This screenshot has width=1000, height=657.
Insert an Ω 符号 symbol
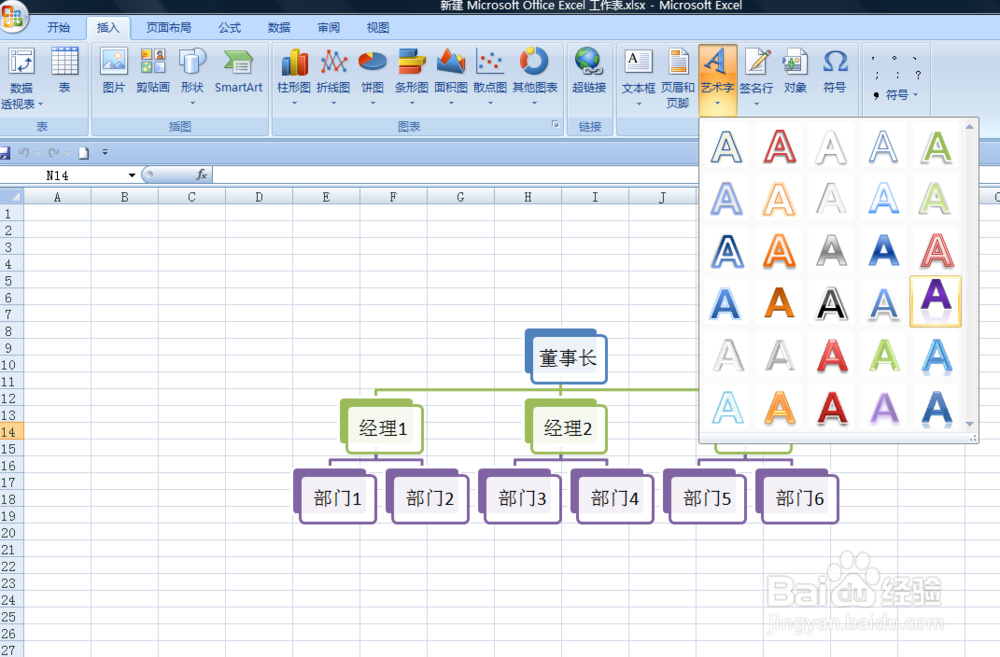pos(835,70)
